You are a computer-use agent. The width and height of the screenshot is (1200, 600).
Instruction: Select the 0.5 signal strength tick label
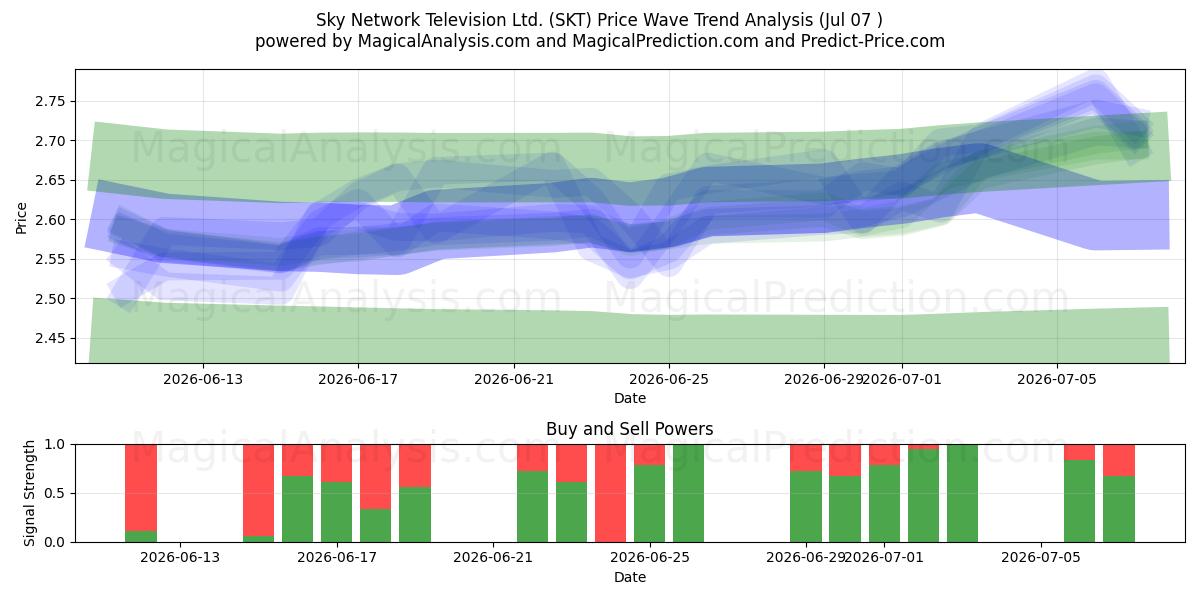(x=56, y=493)
